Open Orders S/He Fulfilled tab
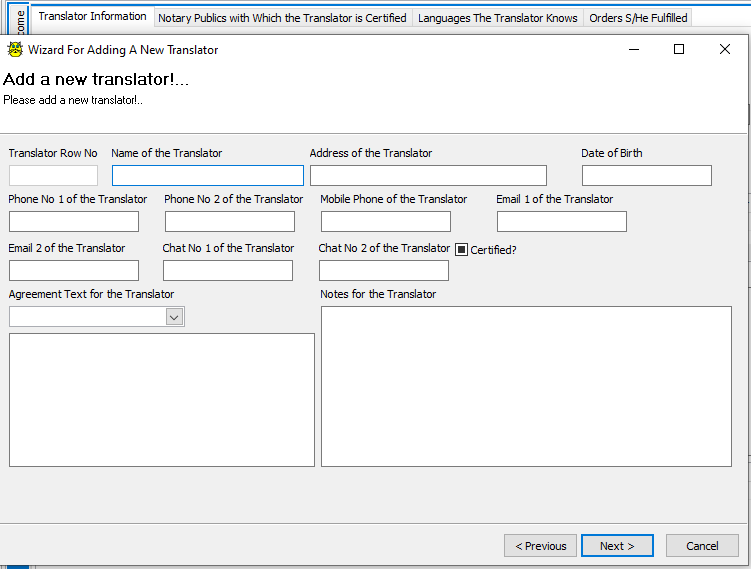 tap(638, 18)
